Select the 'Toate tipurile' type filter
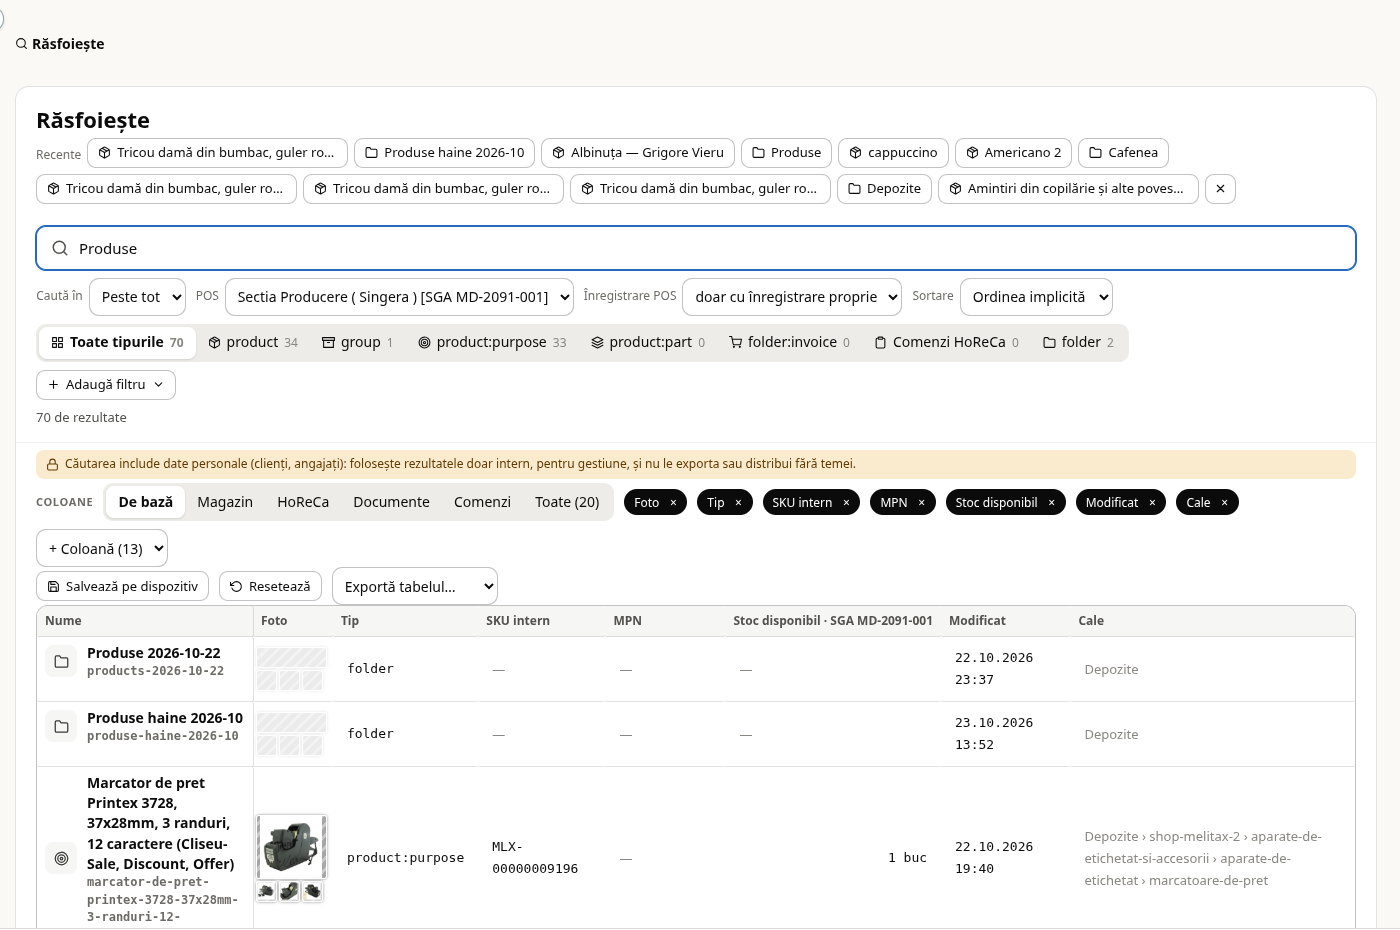The image size is (1400, 930). click(x=118, y=342)
